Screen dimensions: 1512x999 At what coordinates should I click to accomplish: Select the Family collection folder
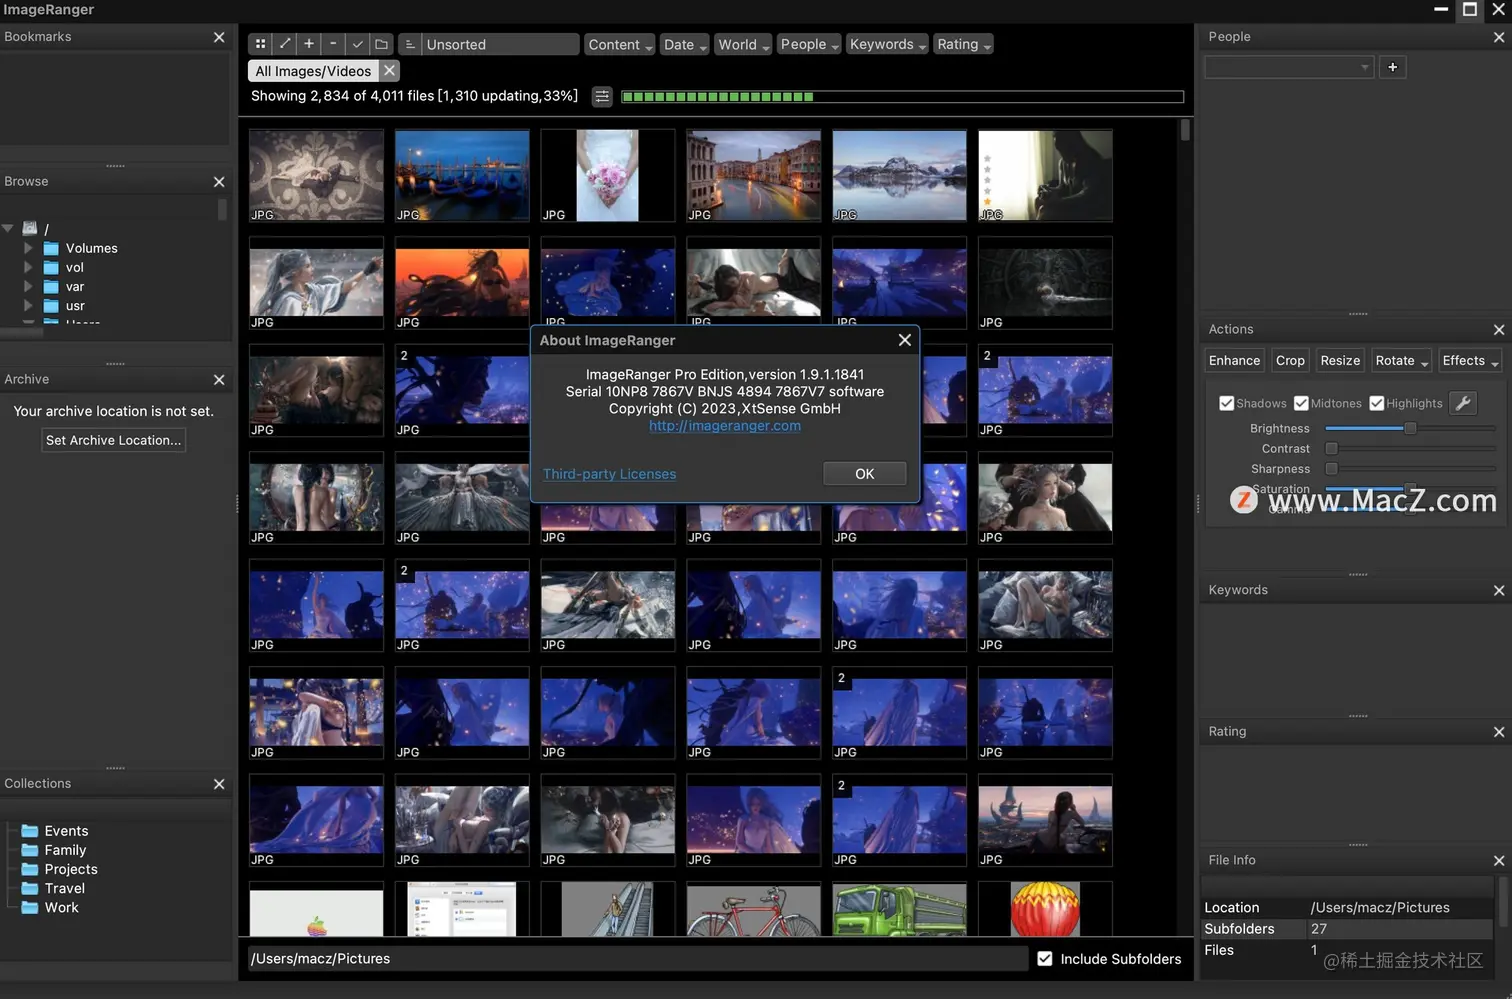pos(54,850)
